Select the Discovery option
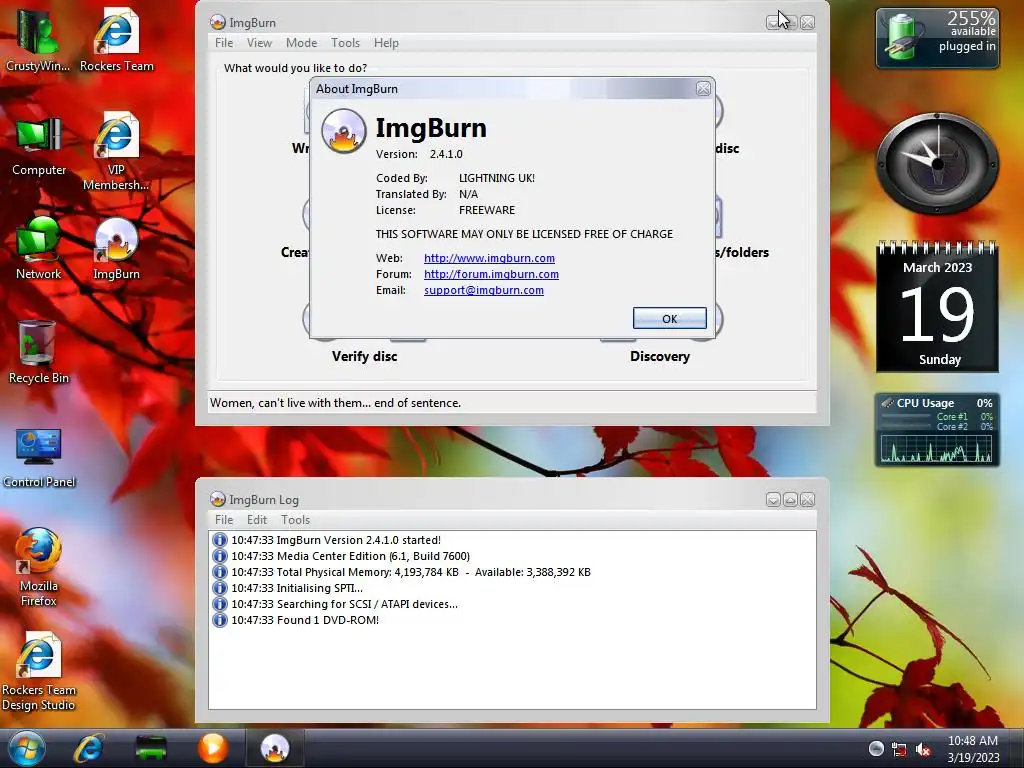Screen dimensions: 1024x768 [660, 357]
